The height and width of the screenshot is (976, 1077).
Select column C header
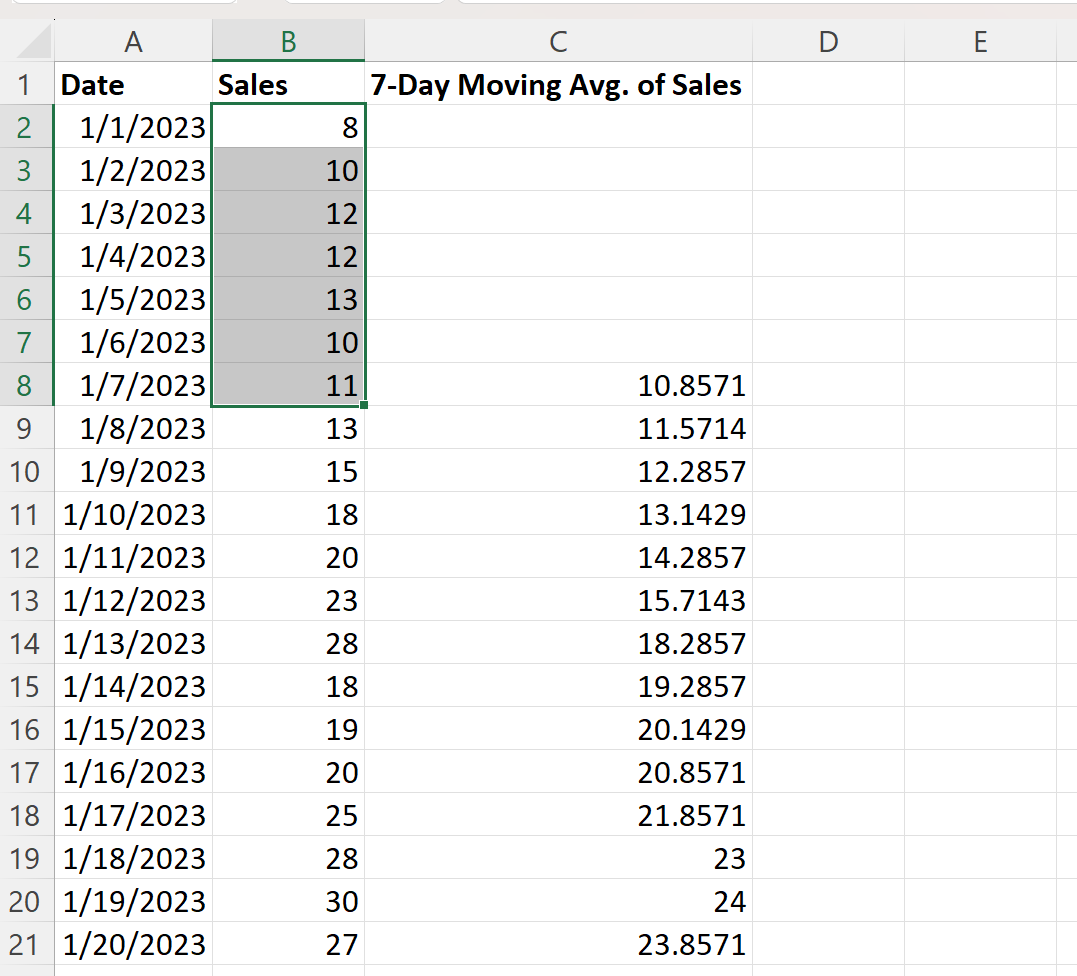tap(558, 42)
